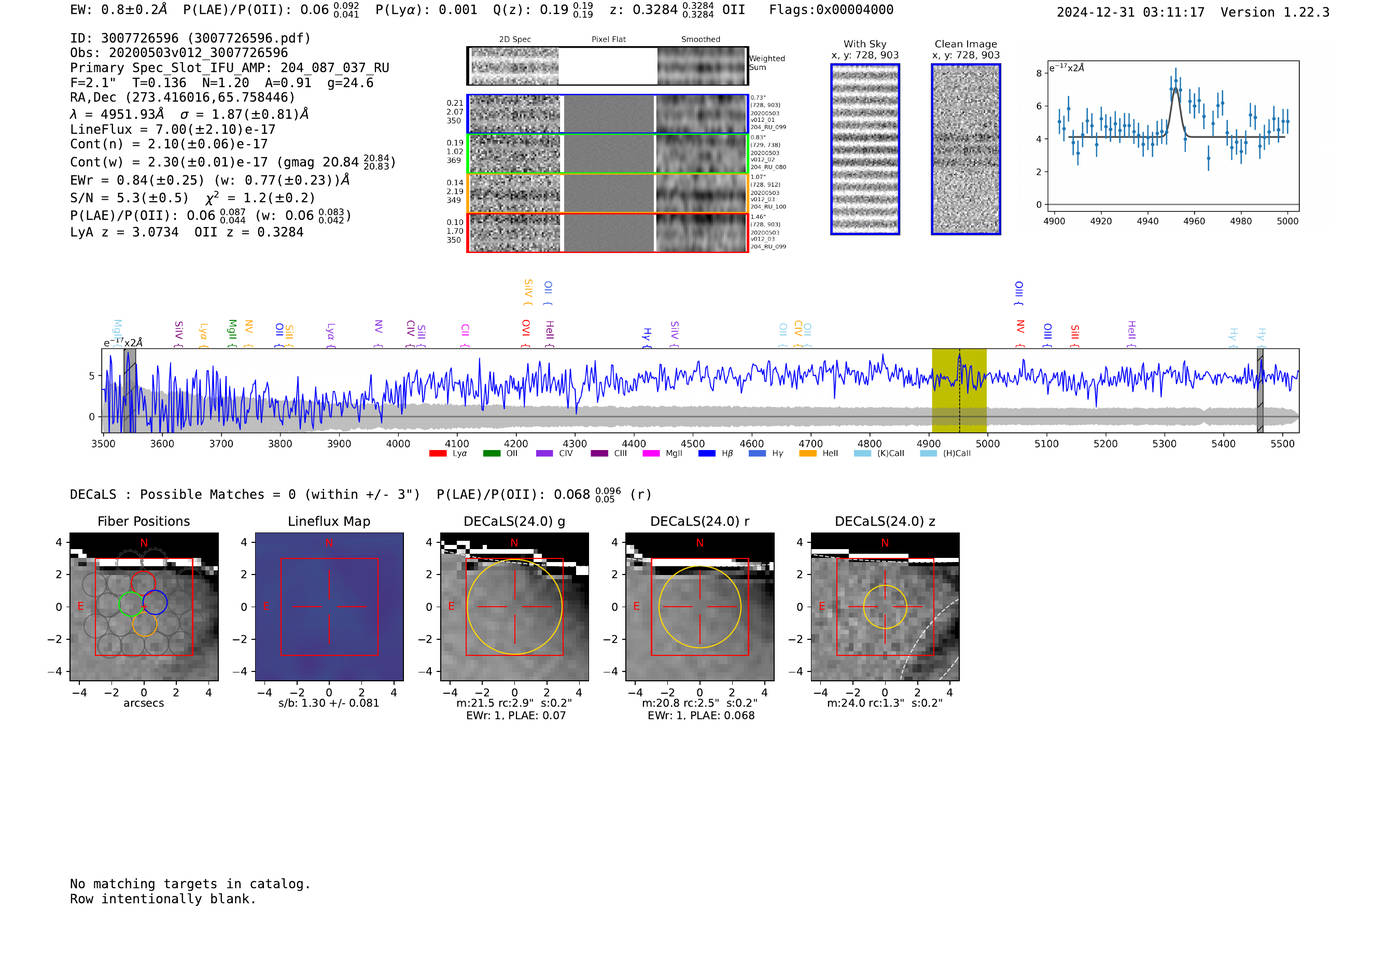Click the Weighted Sum 2D spectrum cutout

point(607,66)
